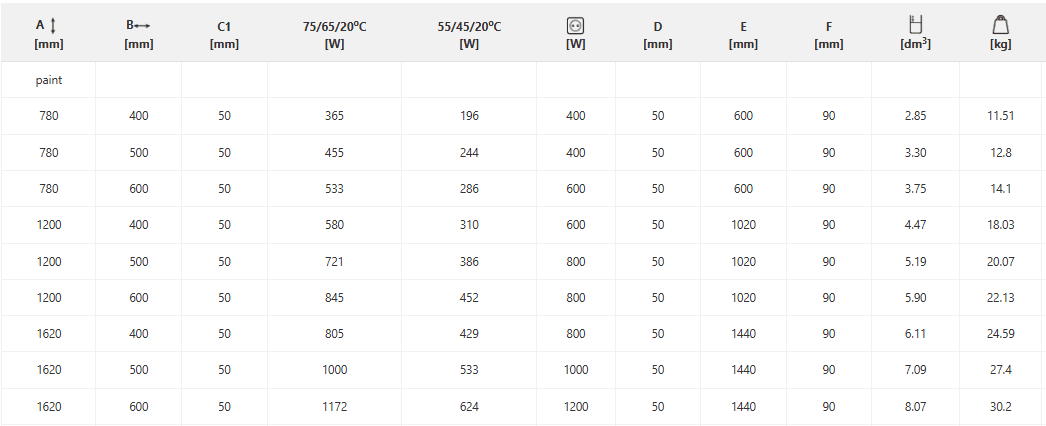Select the E [mm] column header
The height and width of the screenshot is (426, 1046).
click(x=743, y=35)
